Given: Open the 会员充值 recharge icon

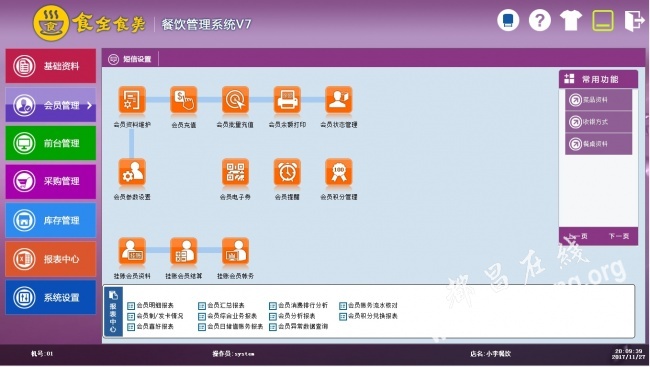Looking at the screenshot, I should tap(184, 100).
